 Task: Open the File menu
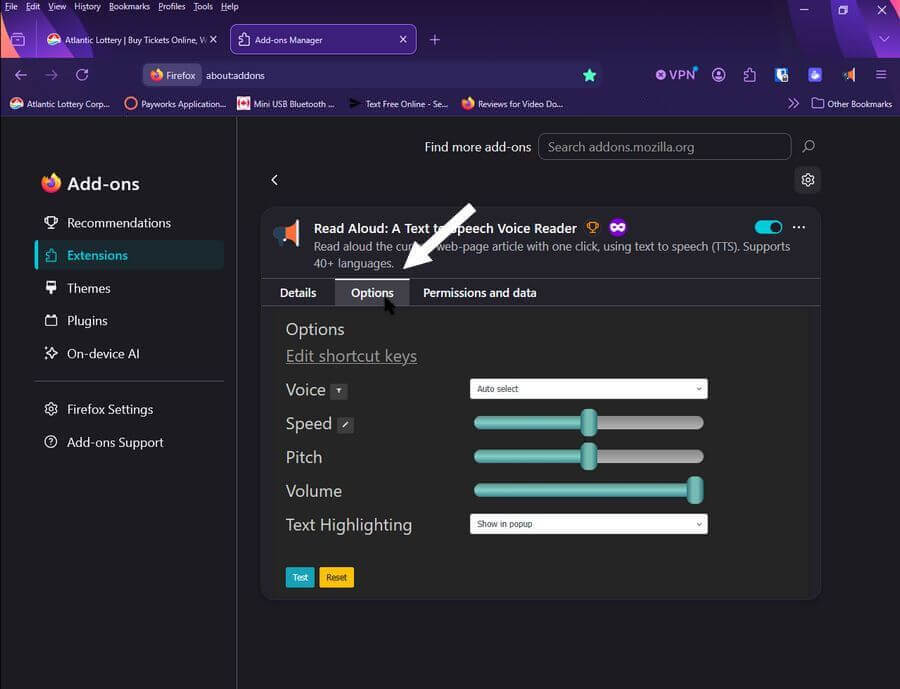pyautogui.click(x=11, y=6)
